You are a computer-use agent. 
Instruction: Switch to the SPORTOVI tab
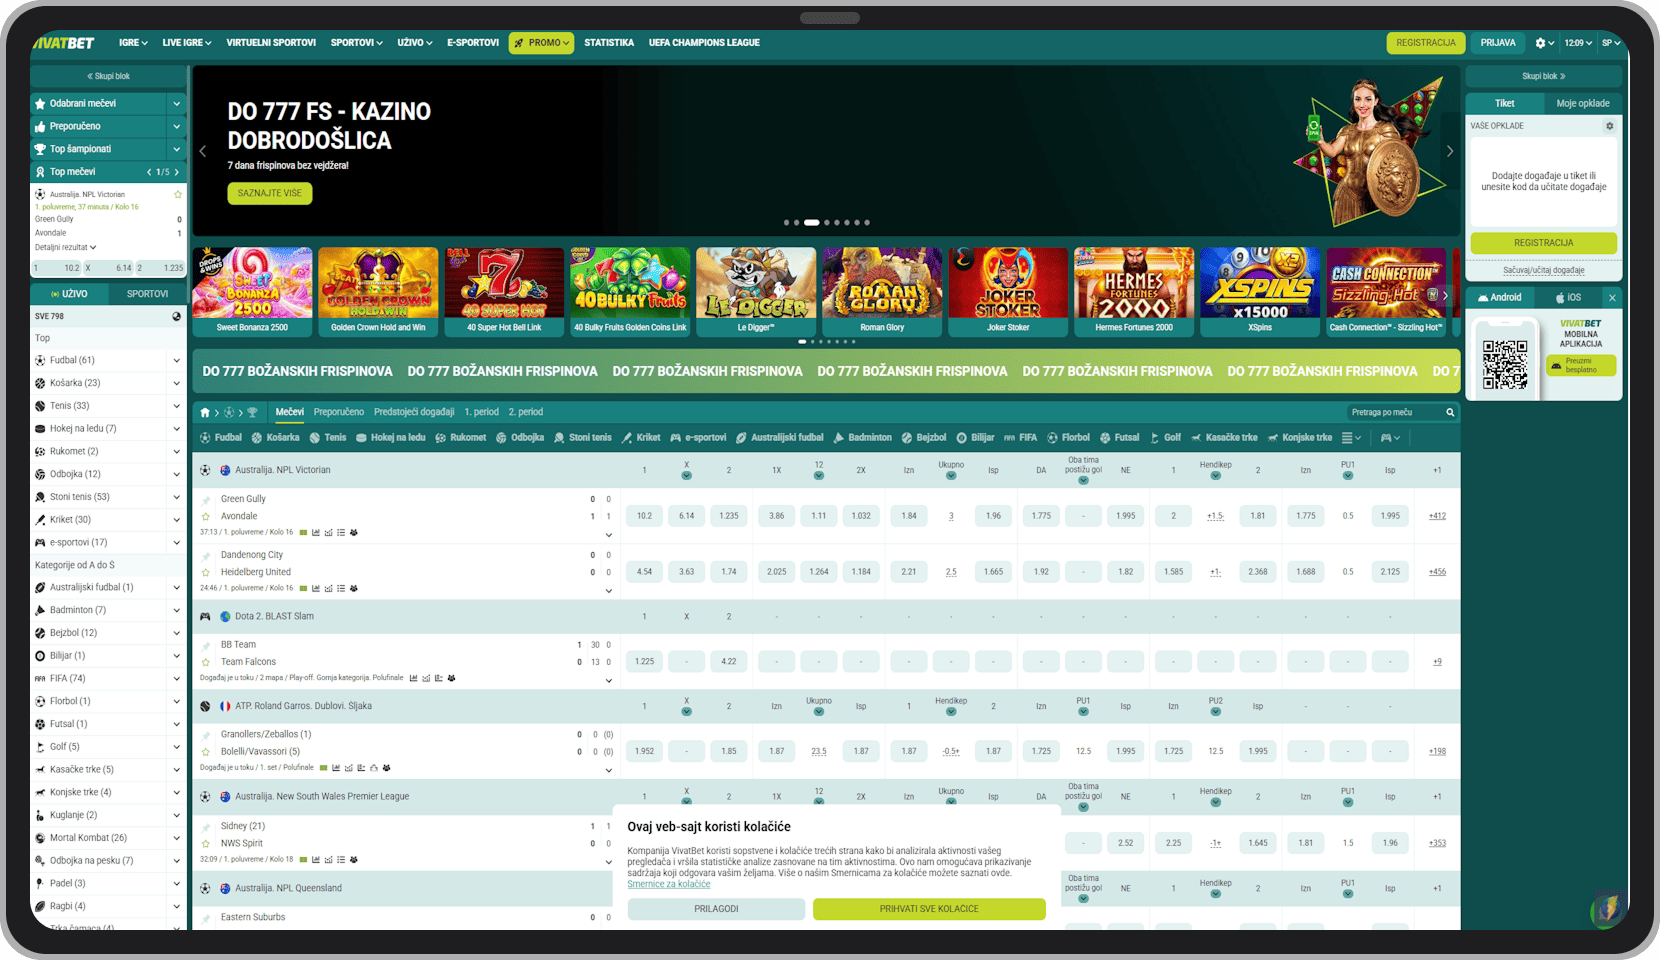(147, 294)
